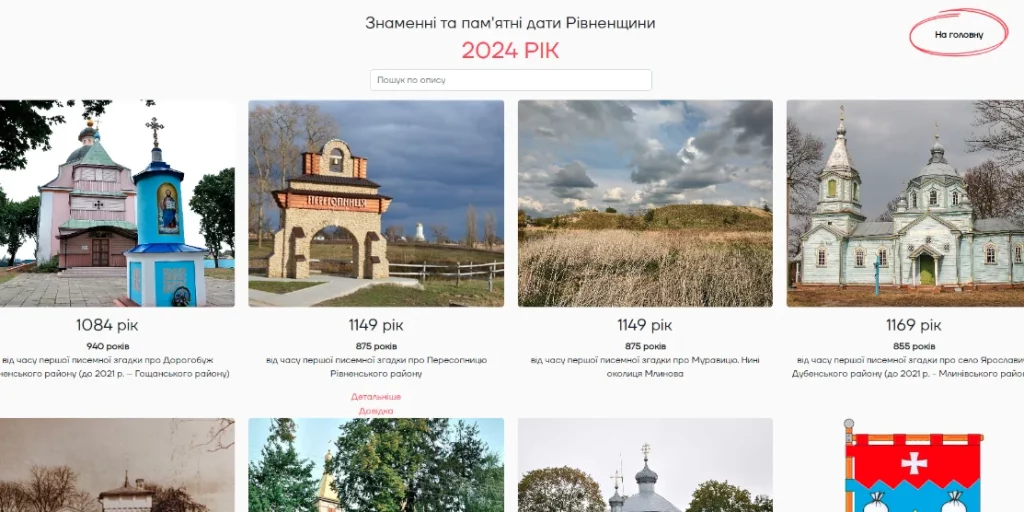This screenshot has height=512, width=1024.
Task: Click the '855 років' label
Action: point(914,346)
